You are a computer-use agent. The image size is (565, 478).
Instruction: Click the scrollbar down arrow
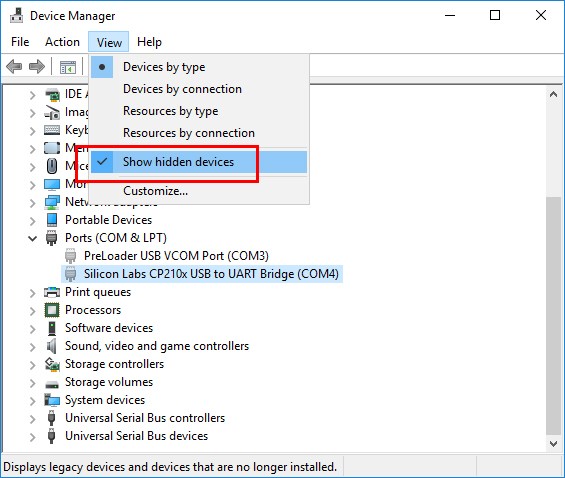pyautogui.click(x=553, y=444)
